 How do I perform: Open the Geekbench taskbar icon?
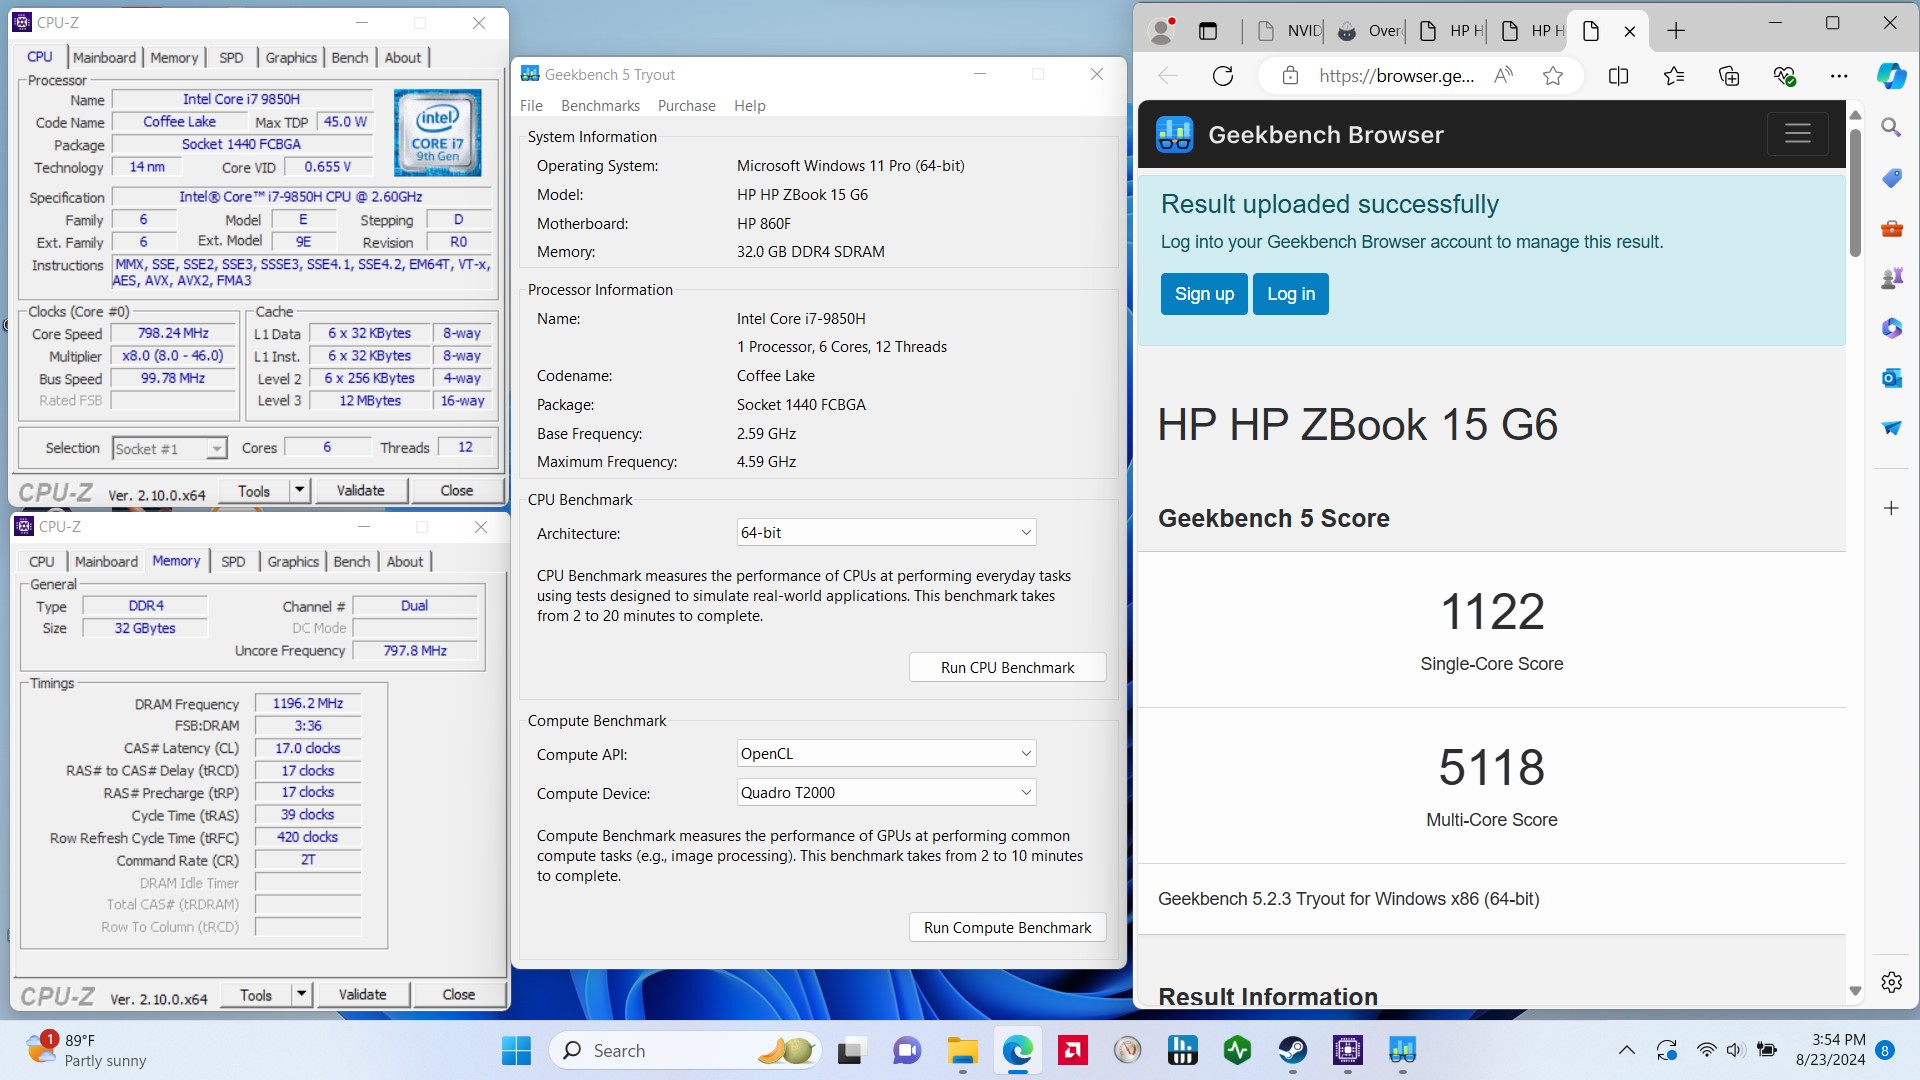(x=1402, y=1050)
